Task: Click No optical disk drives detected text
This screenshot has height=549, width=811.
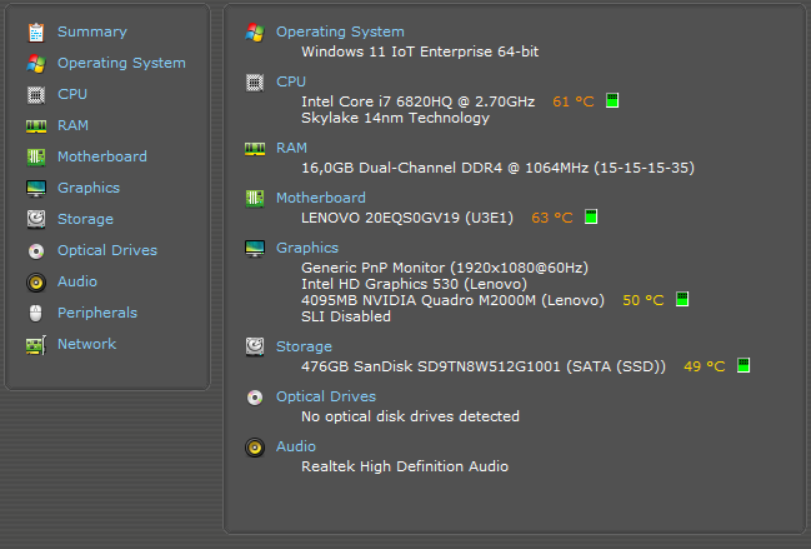Action: [410, 417]
